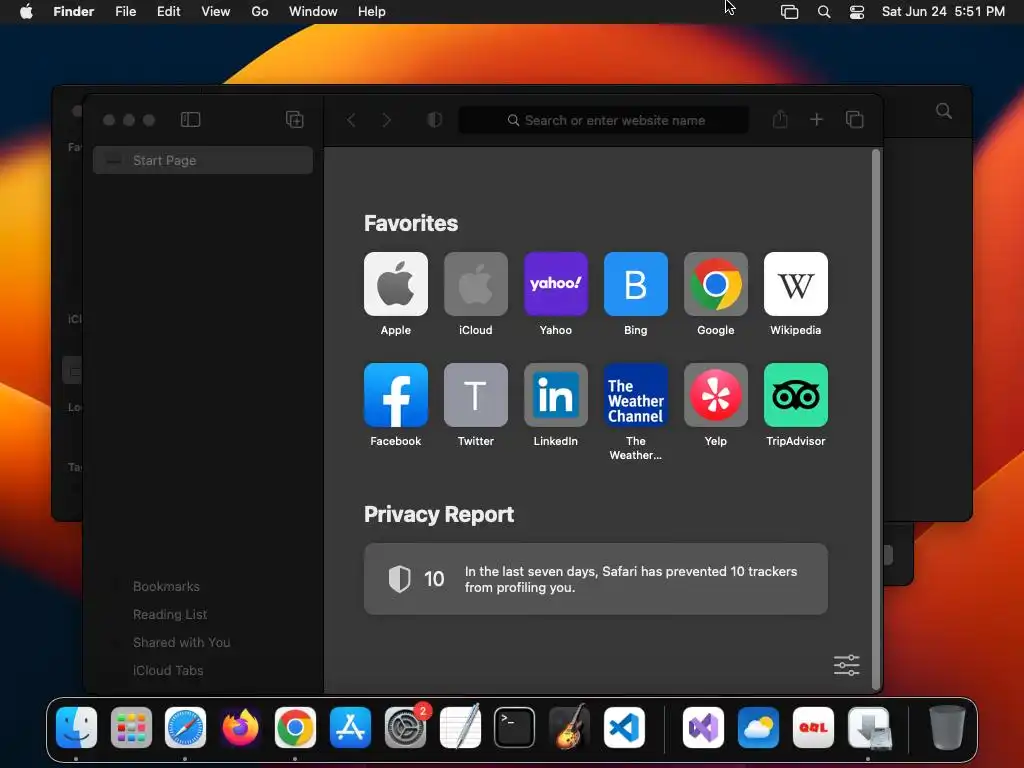This screenshot has width=1024, height=768.
Task: Select Start Page in the sidebar
Action: [202, 160]
